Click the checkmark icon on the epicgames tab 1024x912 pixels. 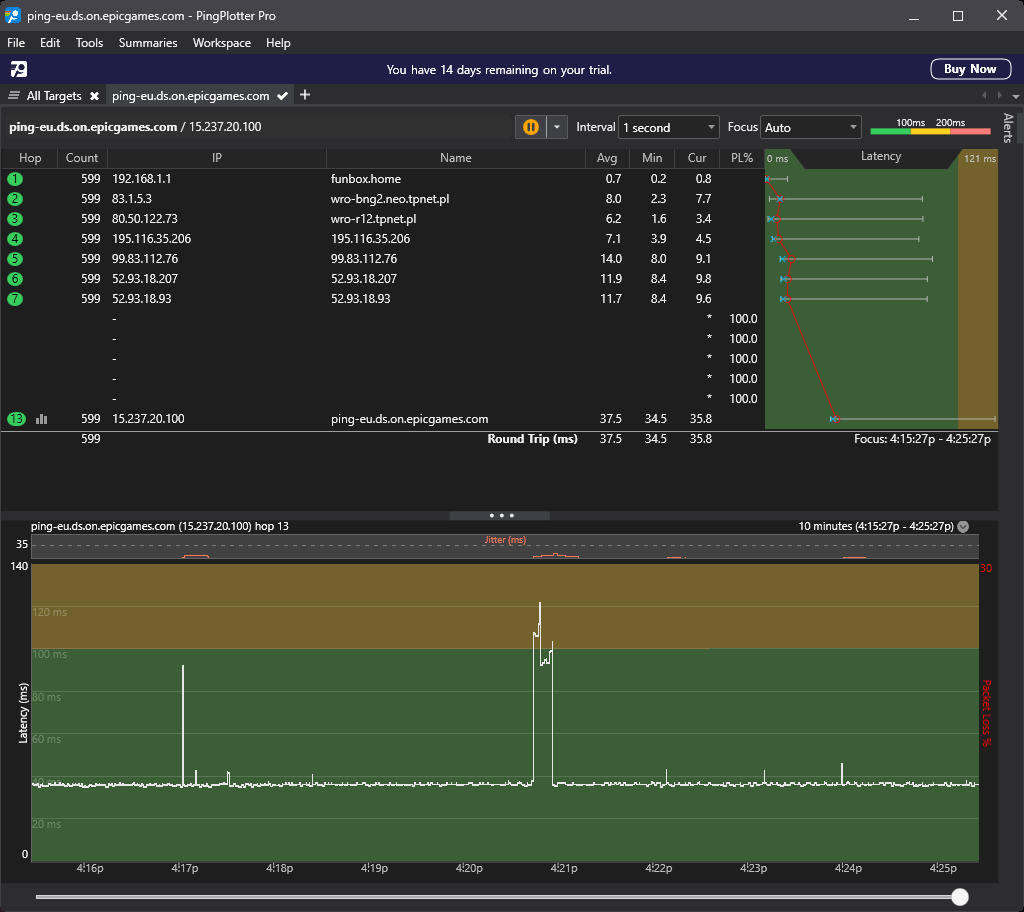click(282, 96)
